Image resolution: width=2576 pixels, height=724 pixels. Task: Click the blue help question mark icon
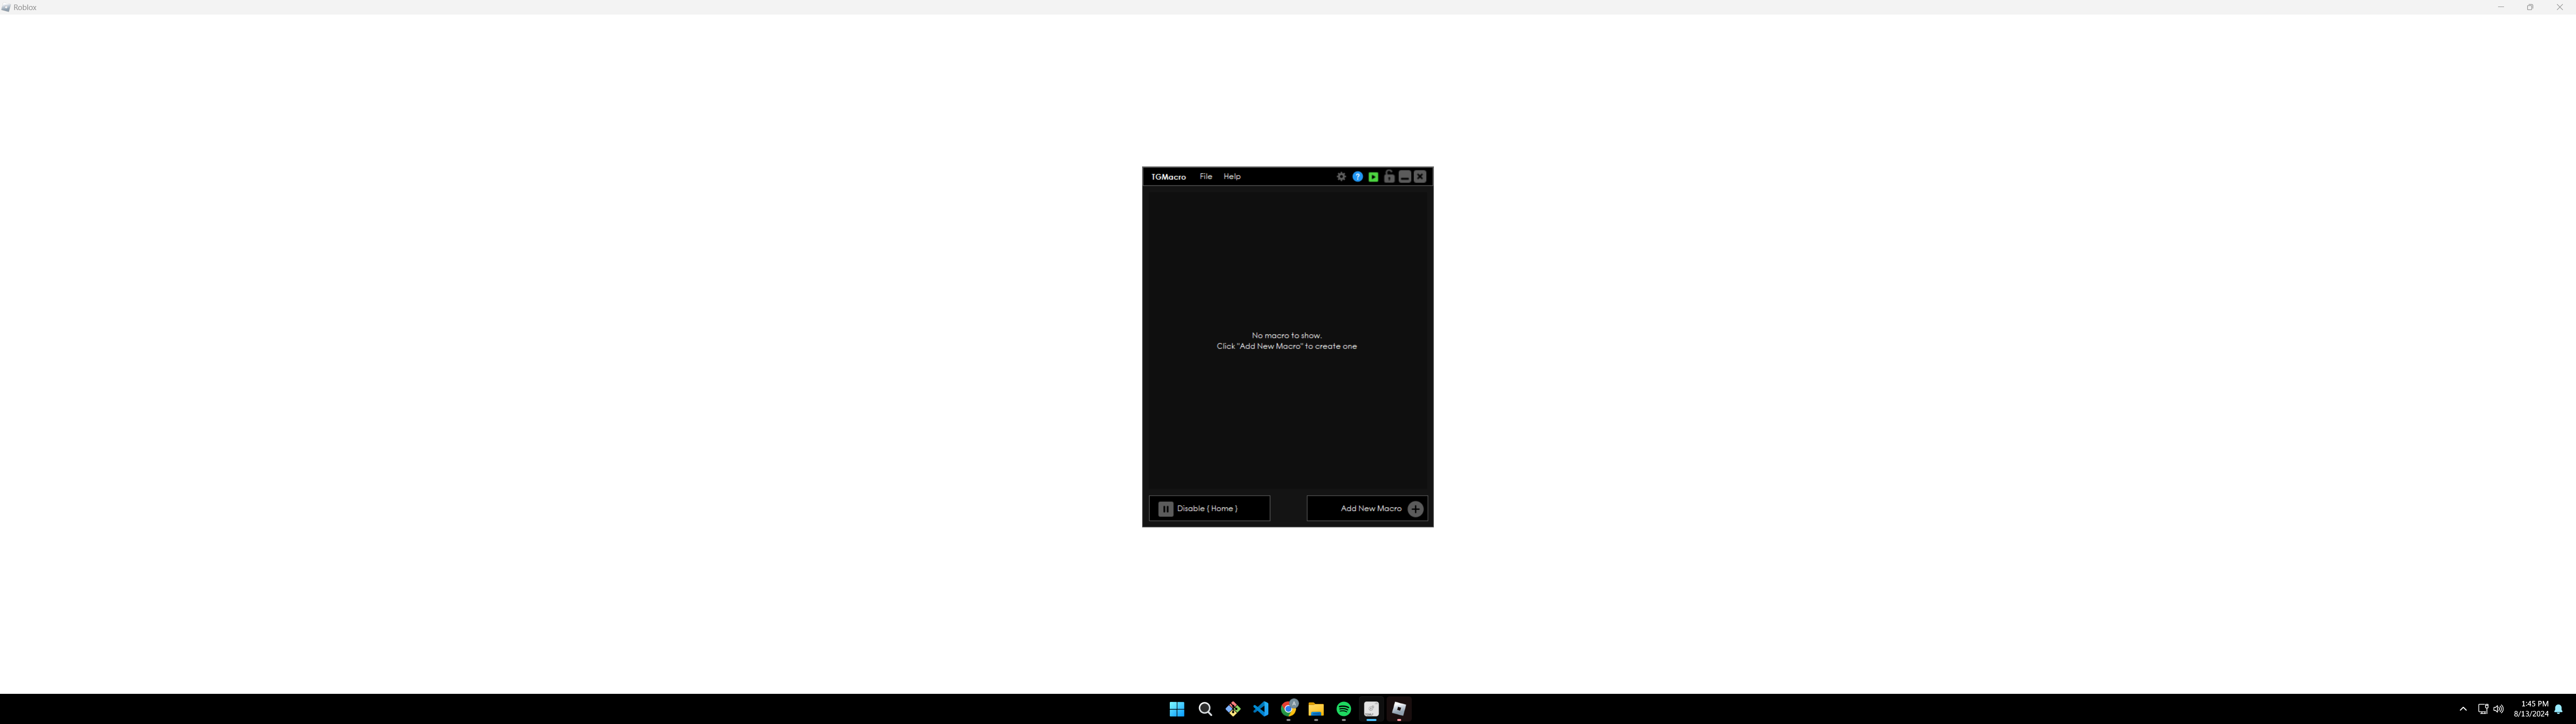1357,177
